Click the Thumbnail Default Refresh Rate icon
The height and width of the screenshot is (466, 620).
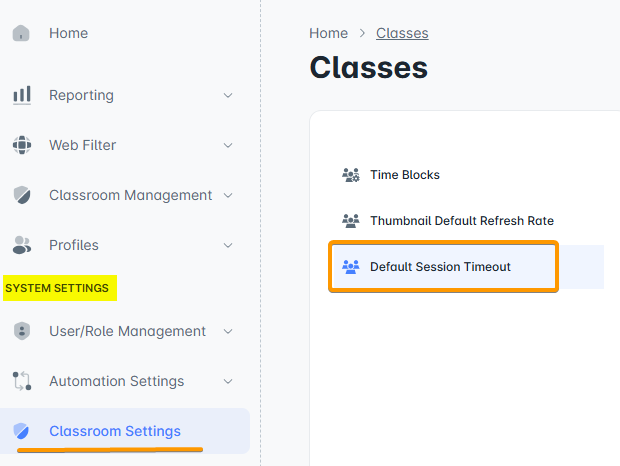tap(350, 221)
